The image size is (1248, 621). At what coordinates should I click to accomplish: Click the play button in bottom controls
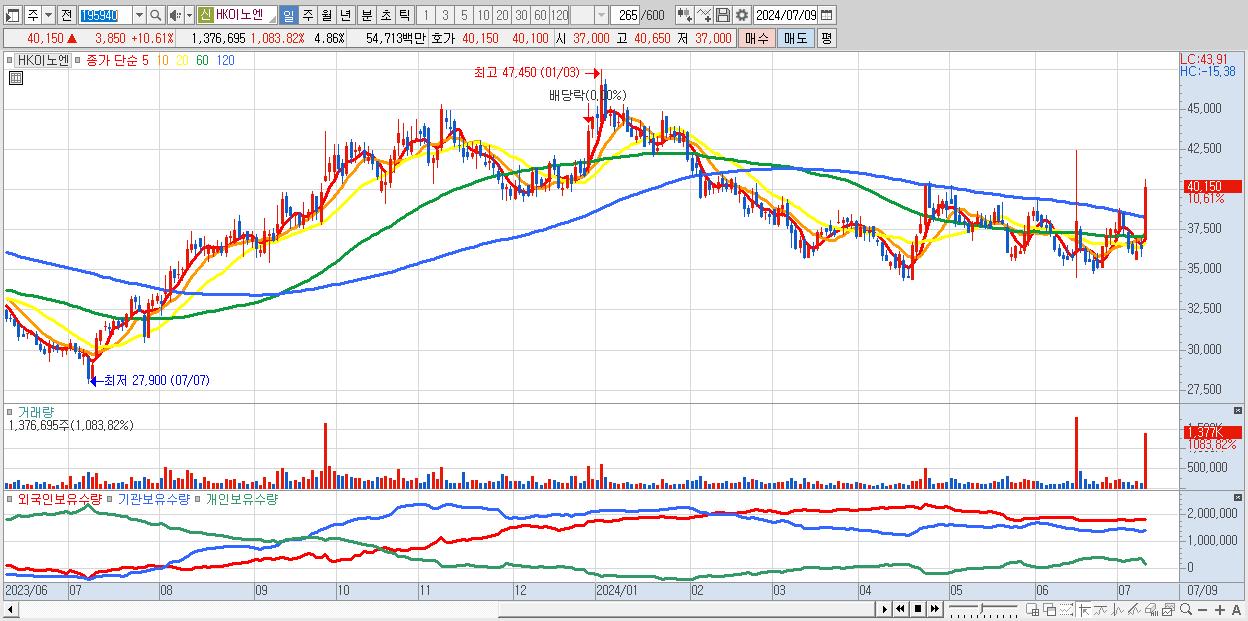coord(885,609)
